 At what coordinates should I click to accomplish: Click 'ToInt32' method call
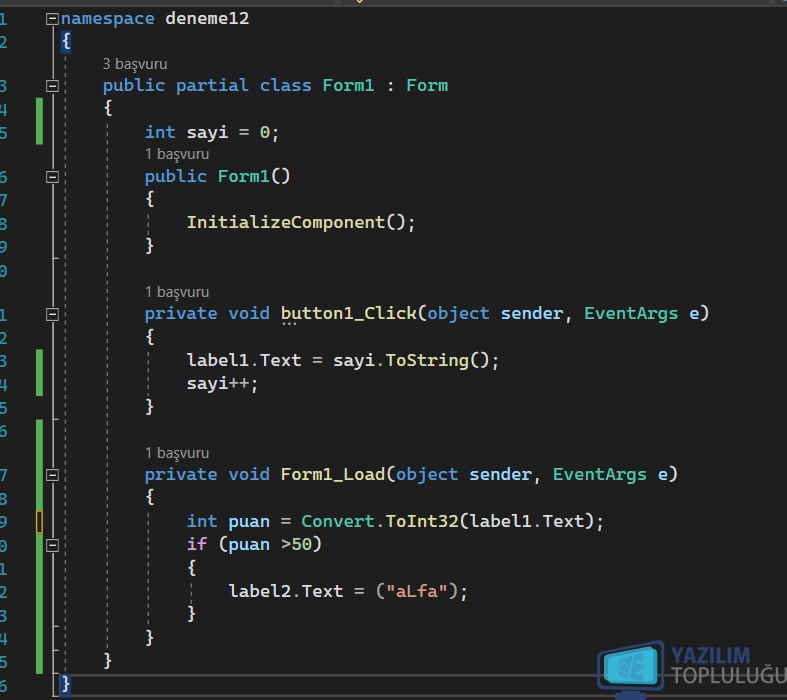pyautogui.click(x=422, y=521)
